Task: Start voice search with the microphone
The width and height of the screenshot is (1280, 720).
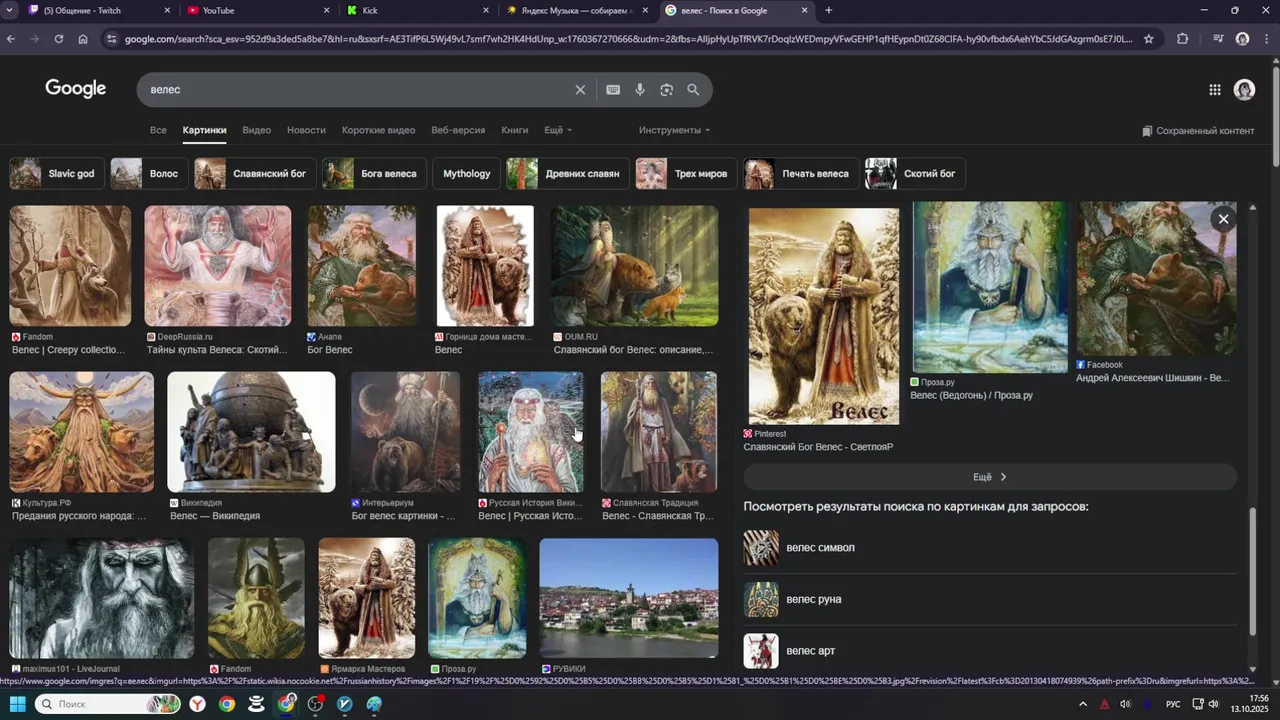Action: (x=640, y=90)
